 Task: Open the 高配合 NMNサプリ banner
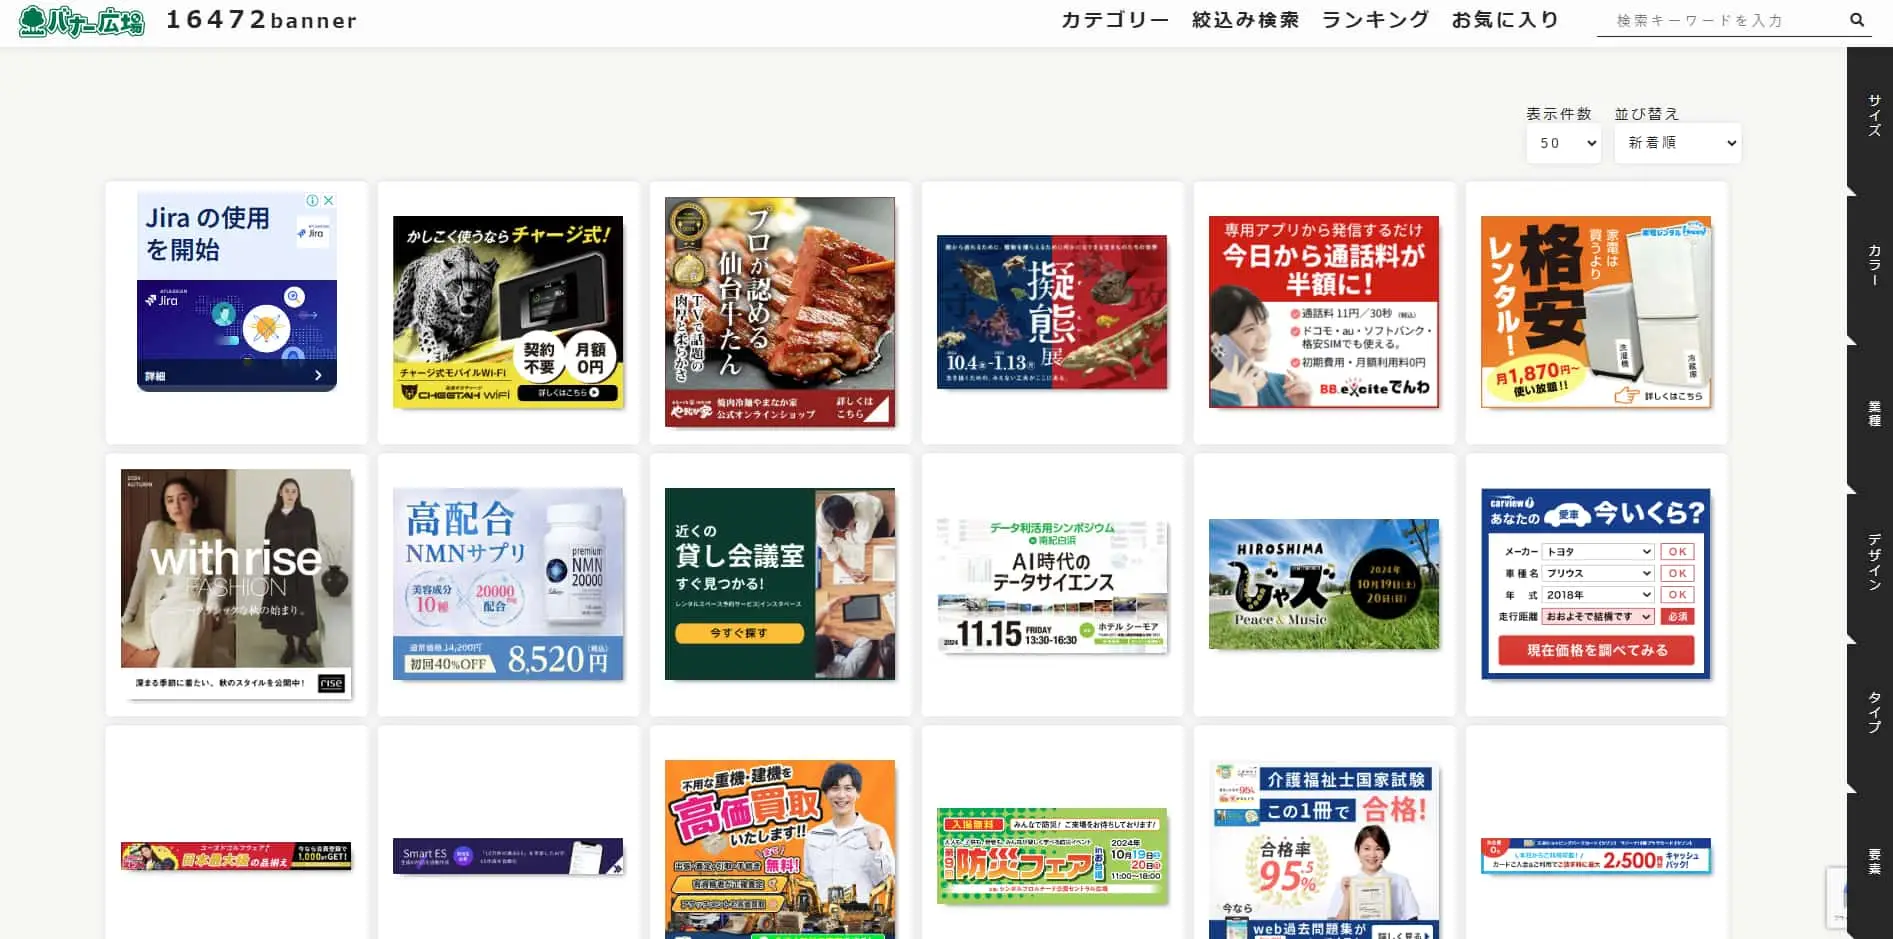(x=508, y=584)
